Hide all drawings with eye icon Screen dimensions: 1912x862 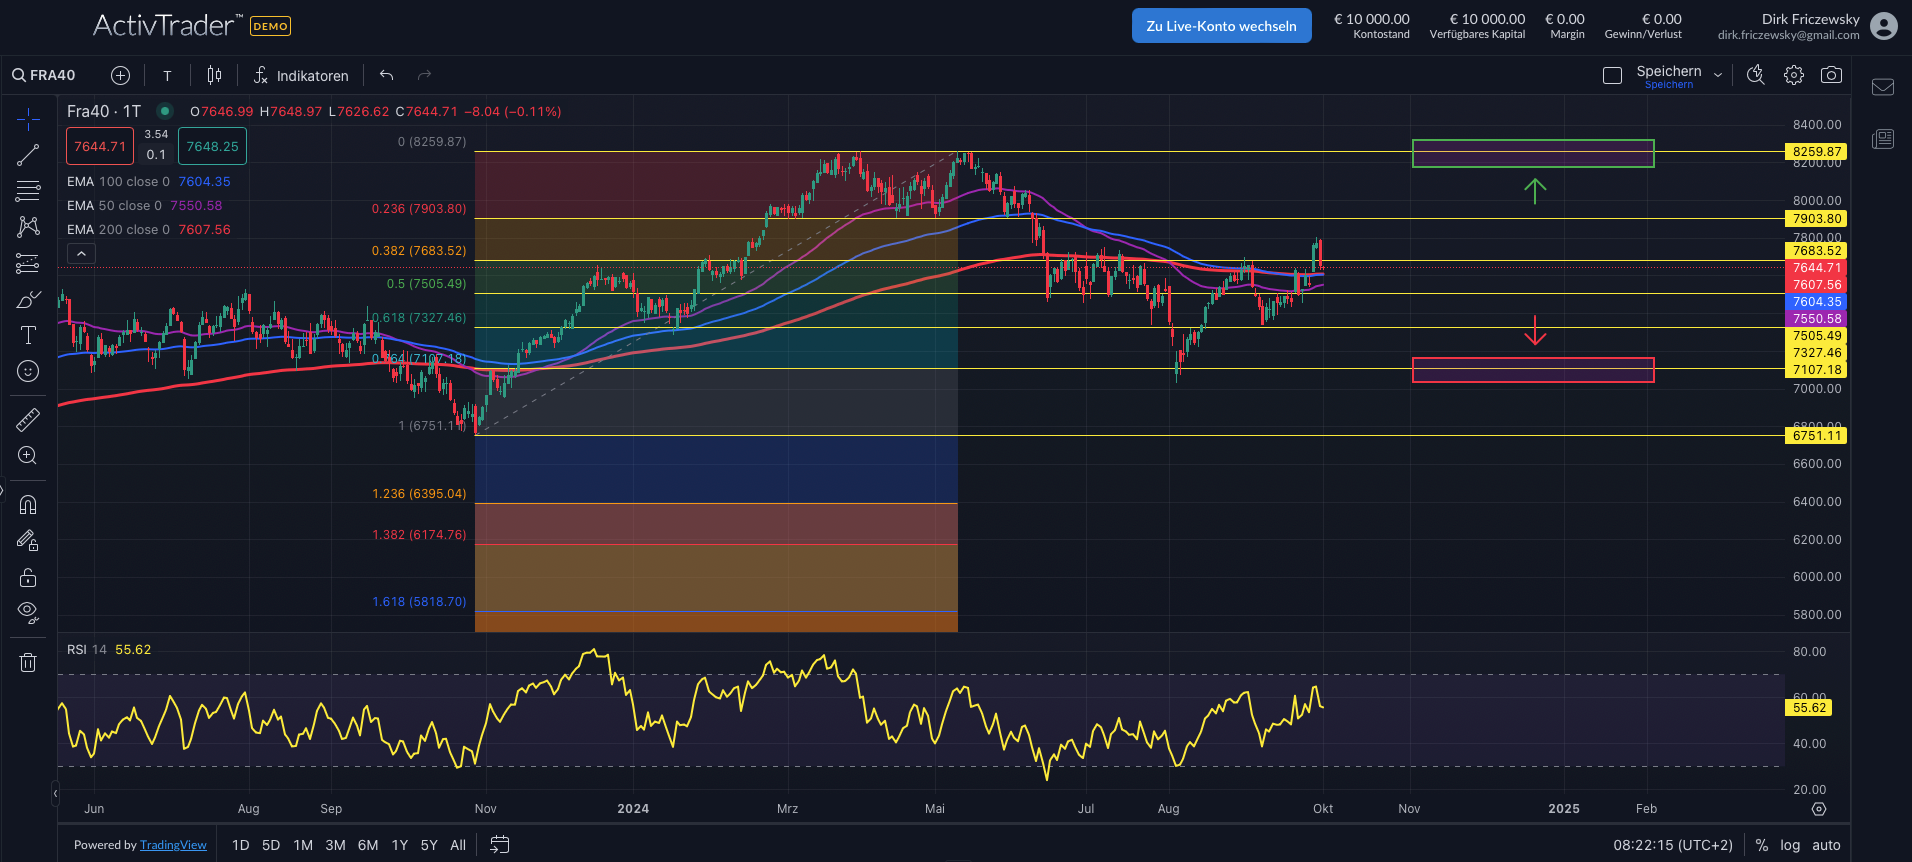click(x=28, y=612)
